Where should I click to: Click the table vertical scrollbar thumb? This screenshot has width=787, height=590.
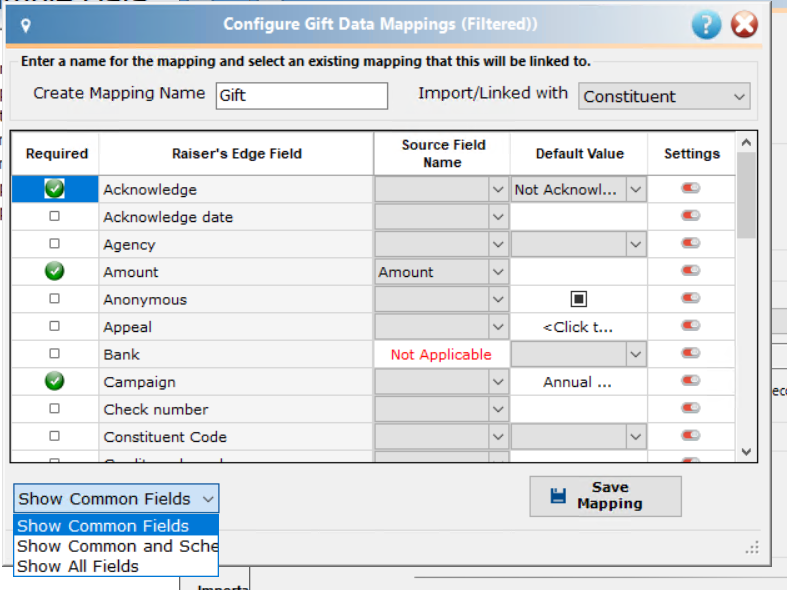pos(746,196)
